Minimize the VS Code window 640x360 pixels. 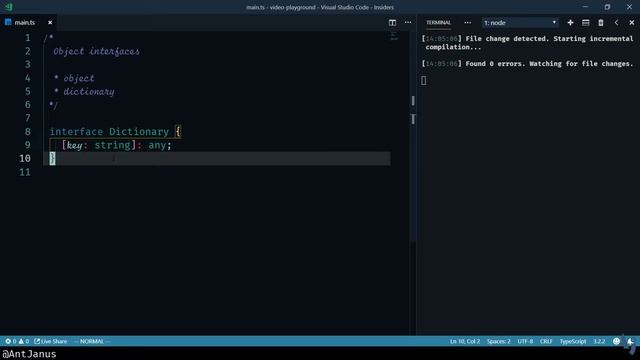point(585,7)
